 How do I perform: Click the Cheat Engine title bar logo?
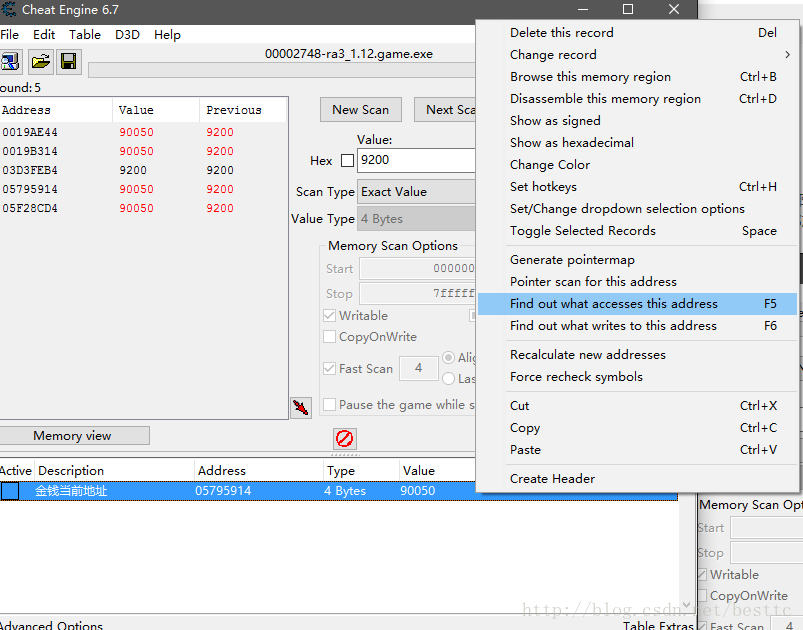point(8,10)
